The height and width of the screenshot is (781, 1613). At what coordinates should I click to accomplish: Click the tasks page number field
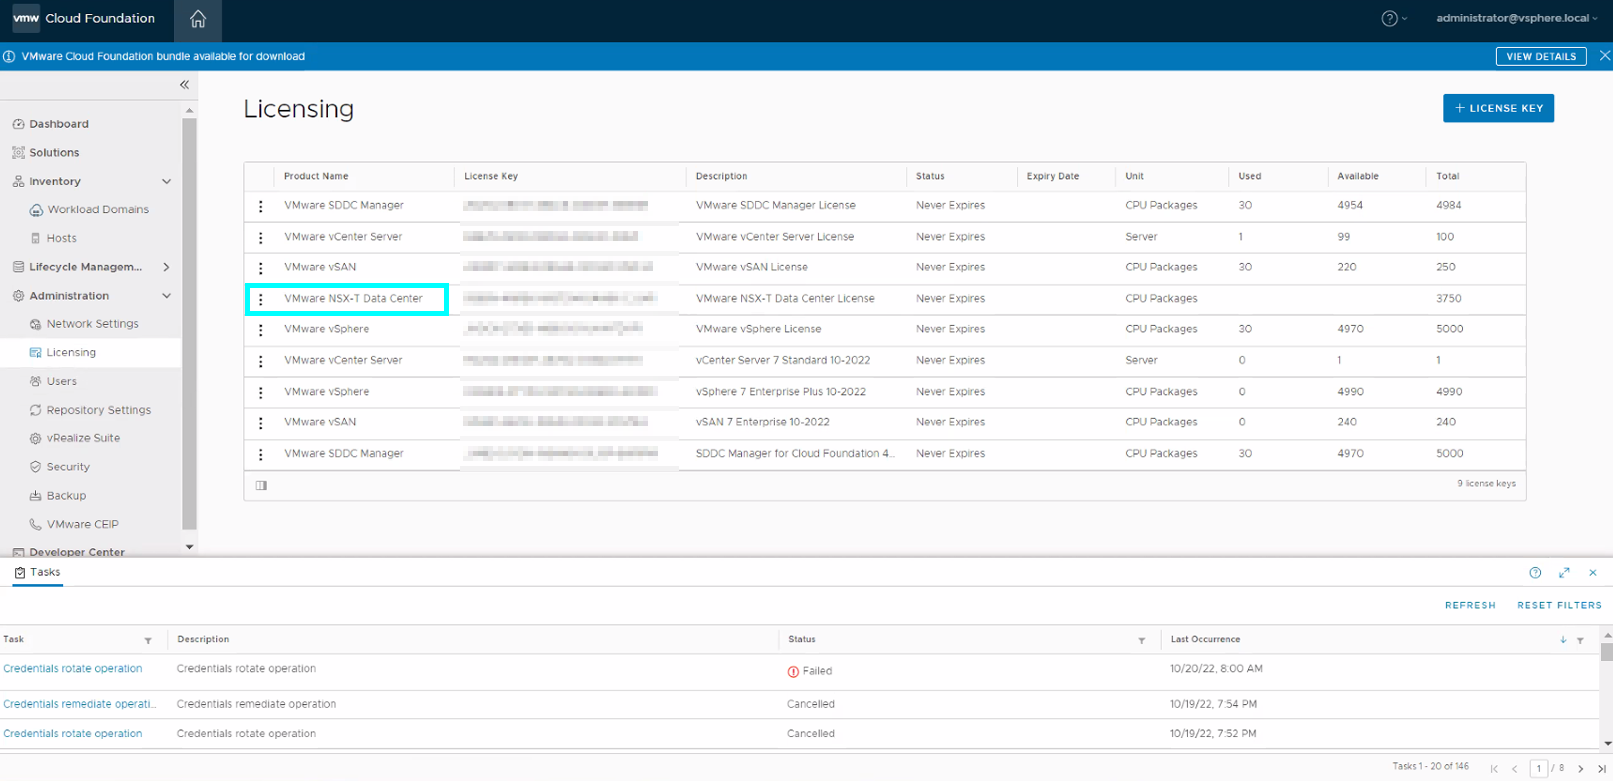click(1538, 768)
